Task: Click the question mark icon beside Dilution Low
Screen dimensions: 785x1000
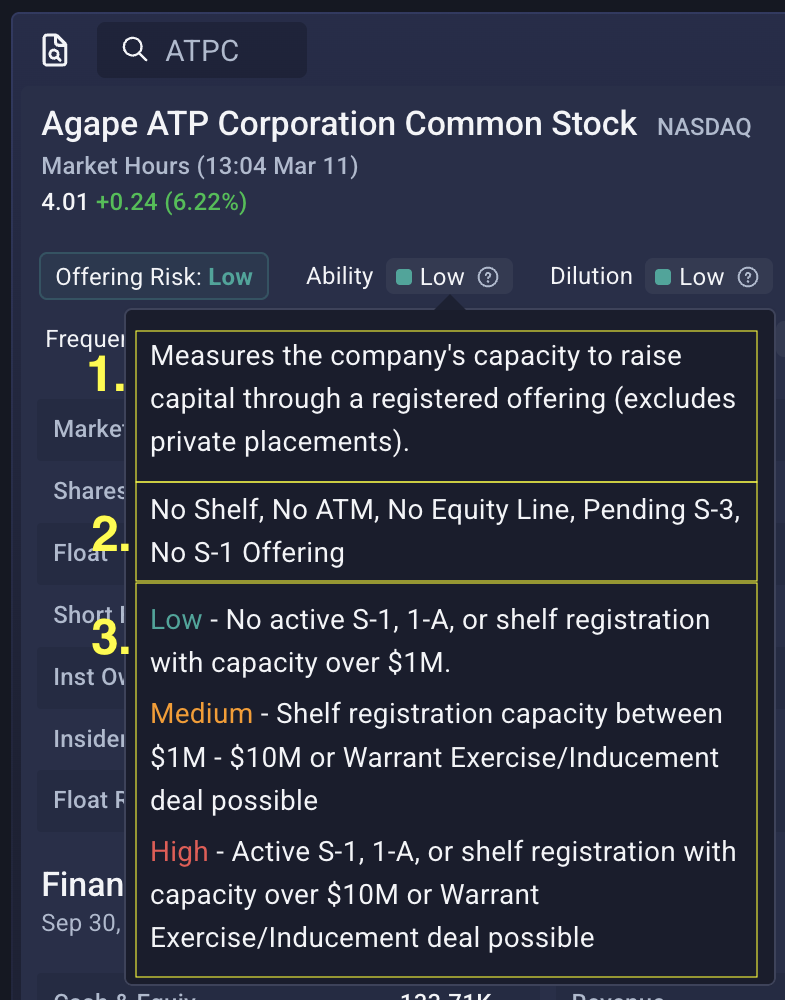Action: click(x=747, y=277)
